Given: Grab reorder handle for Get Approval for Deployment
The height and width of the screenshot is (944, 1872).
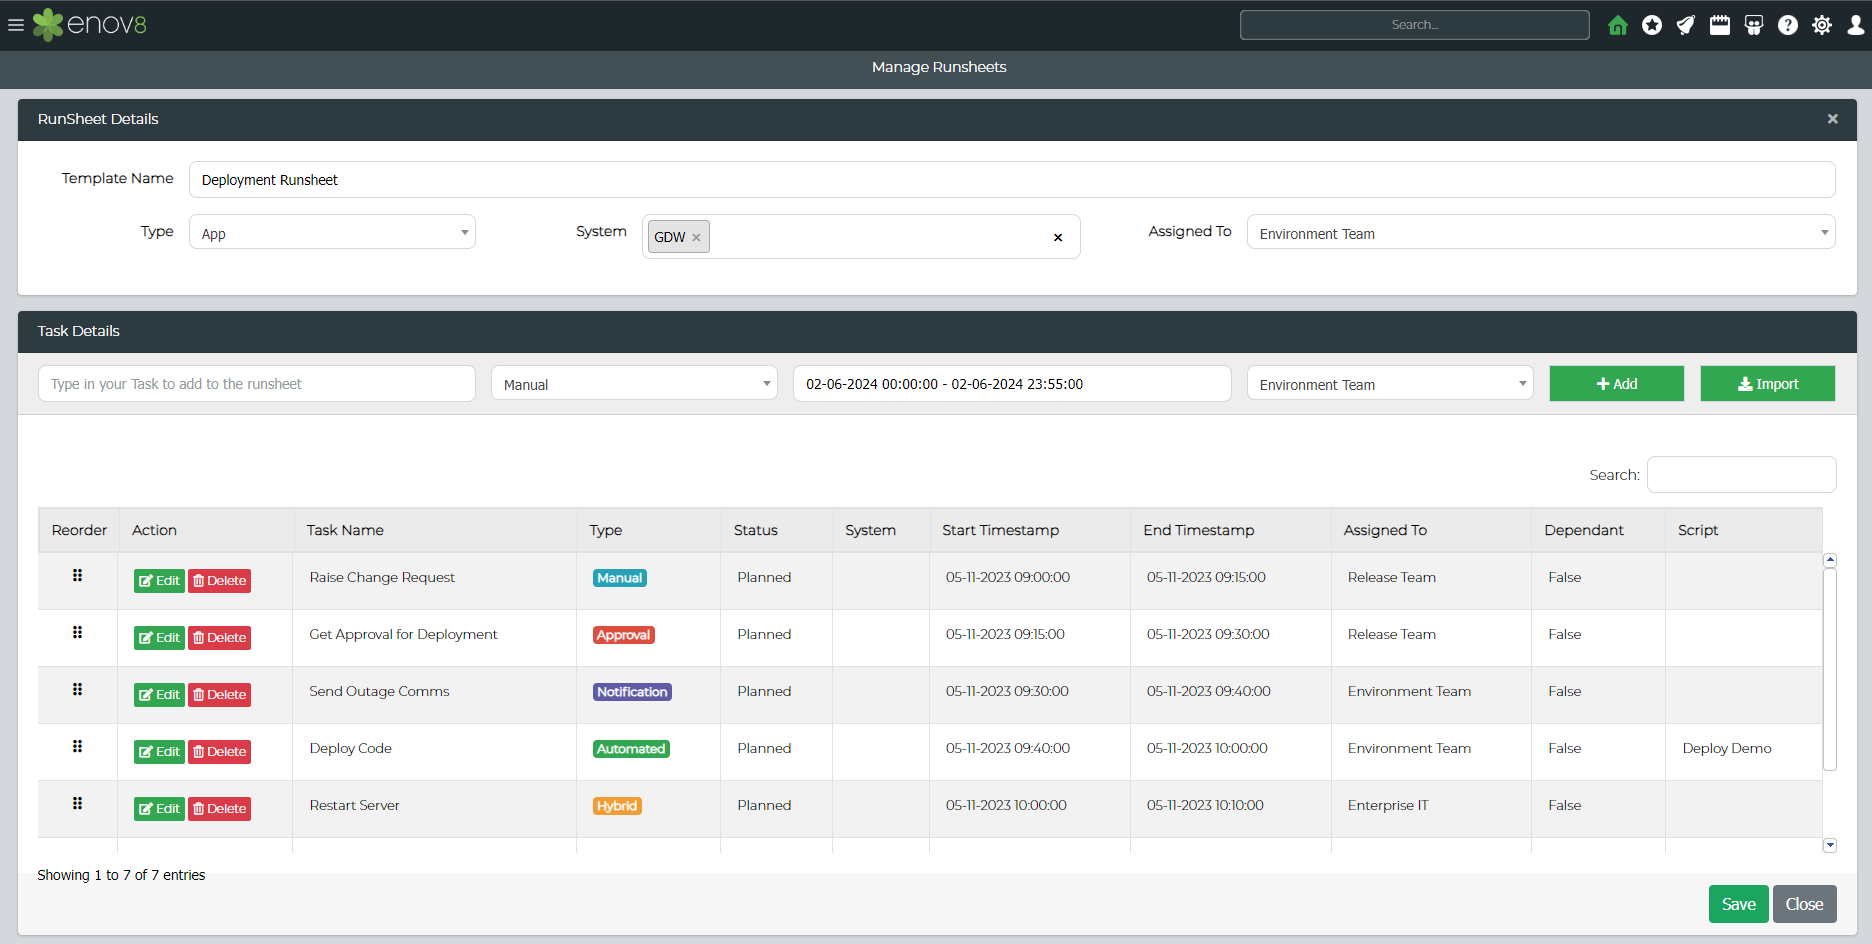Looking at the screenshot, I should tap(77, 633).
